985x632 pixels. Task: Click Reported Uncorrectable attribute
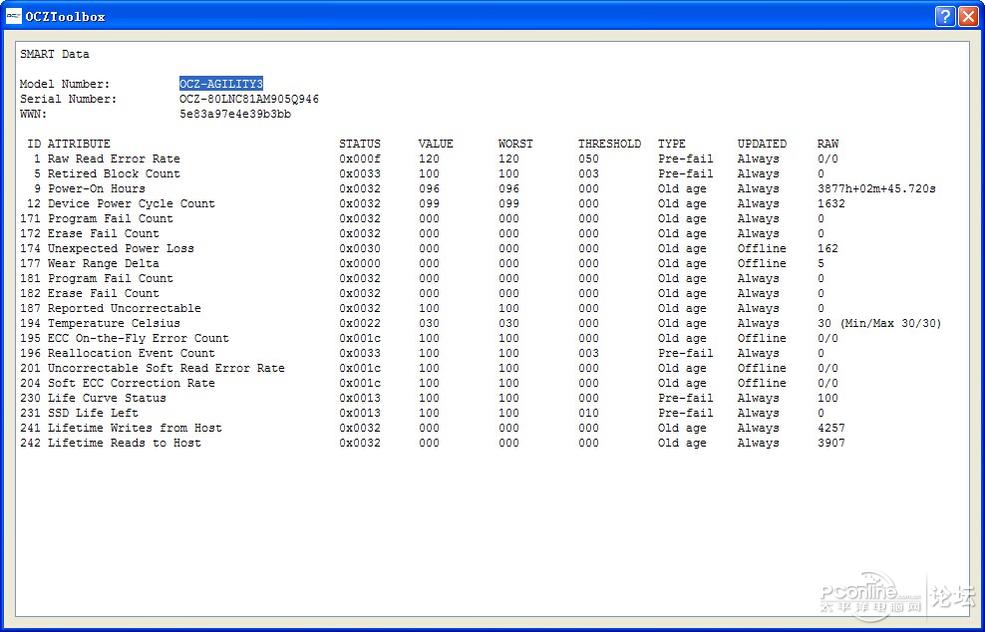coord(124,308)
